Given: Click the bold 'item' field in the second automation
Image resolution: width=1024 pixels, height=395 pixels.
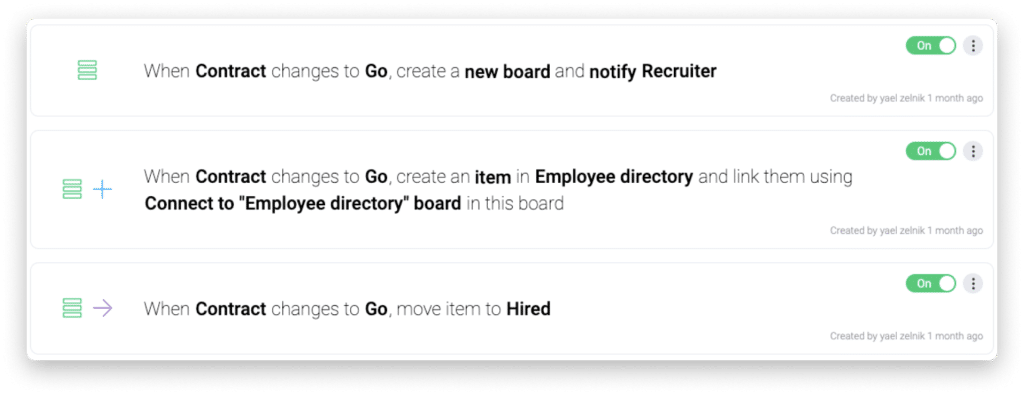Looking at the screenshot, I should tap(492, 177).
